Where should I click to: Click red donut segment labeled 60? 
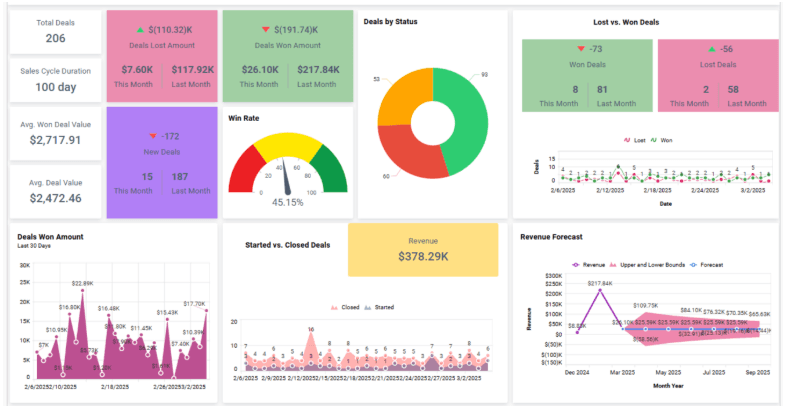[406, 154]
